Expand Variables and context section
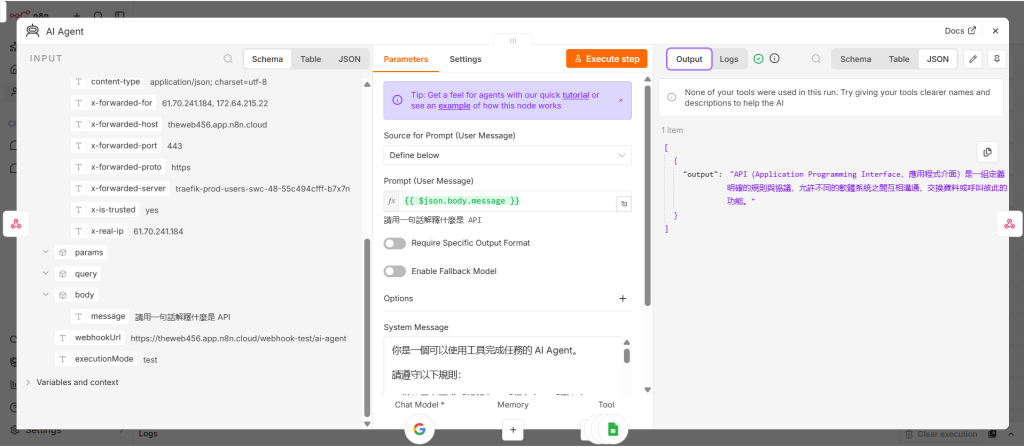This screenshot has height=447, width=1024. (28, 382)
